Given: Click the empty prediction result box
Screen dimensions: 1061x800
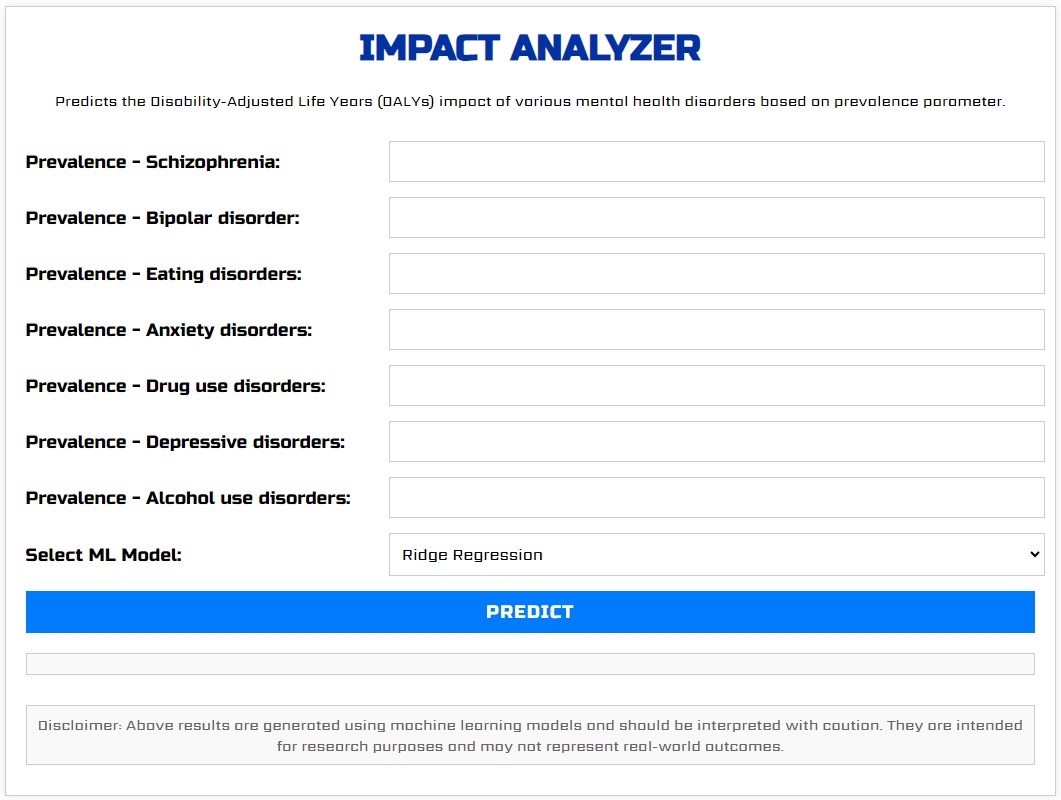Looking at the screenshot, I should coord(530,664).
